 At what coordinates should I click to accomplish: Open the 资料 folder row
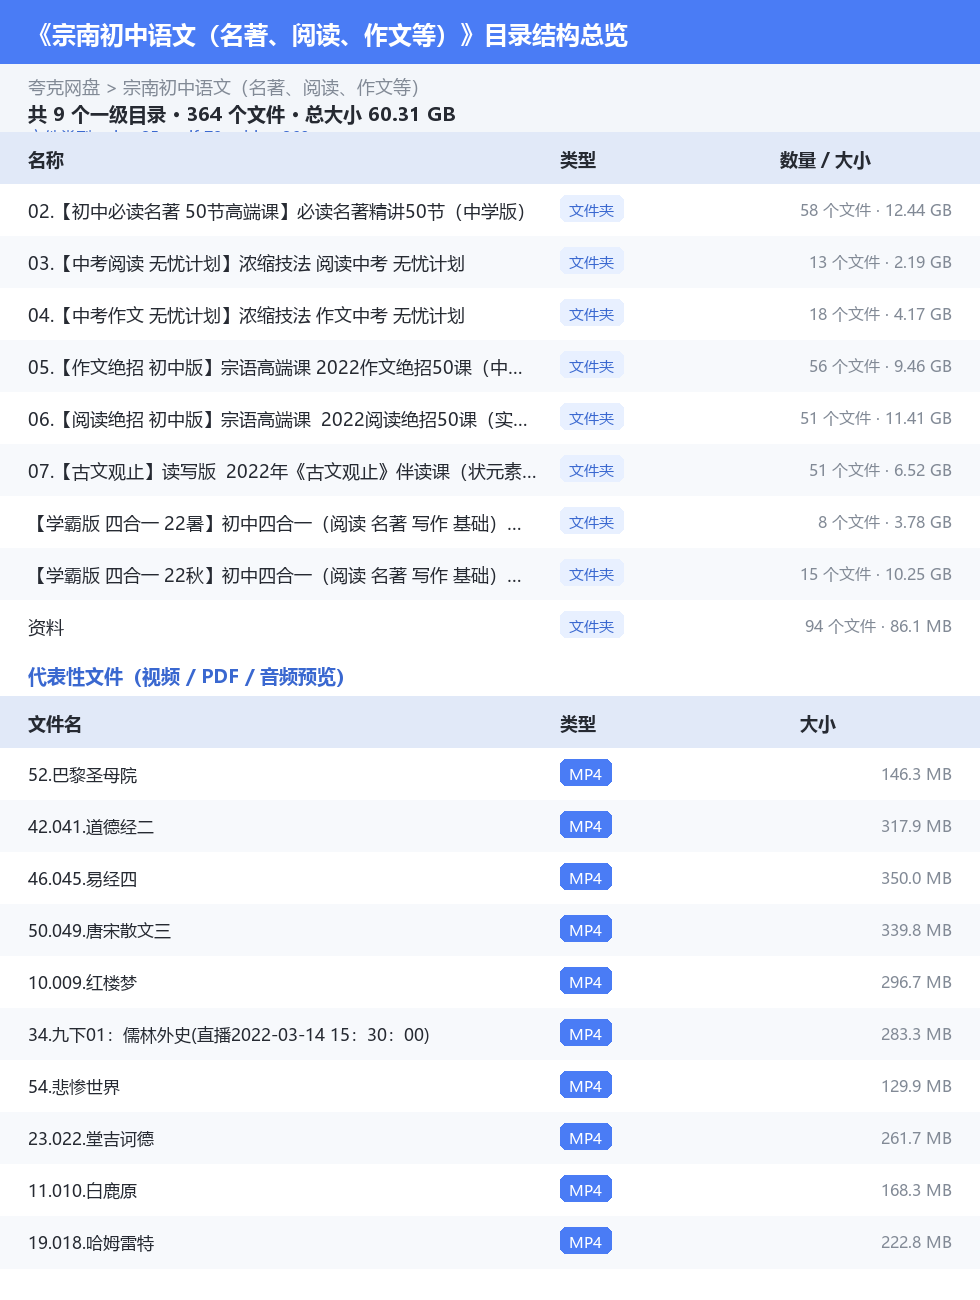pos(490,627)
